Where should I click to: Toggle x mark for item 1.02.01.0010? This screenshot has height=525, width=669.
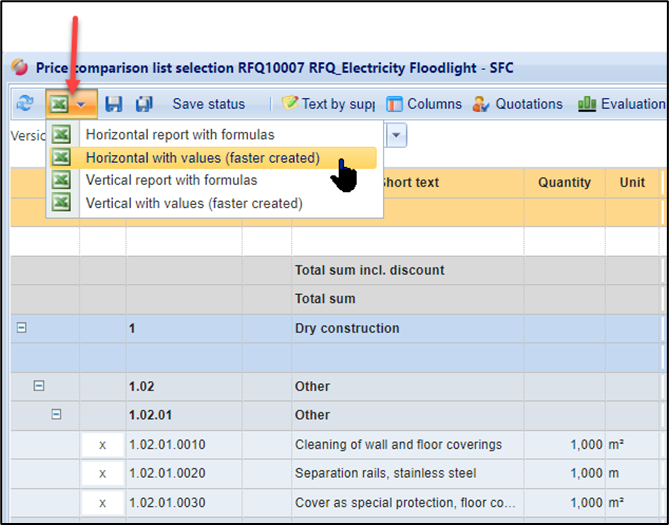point(102,444)
